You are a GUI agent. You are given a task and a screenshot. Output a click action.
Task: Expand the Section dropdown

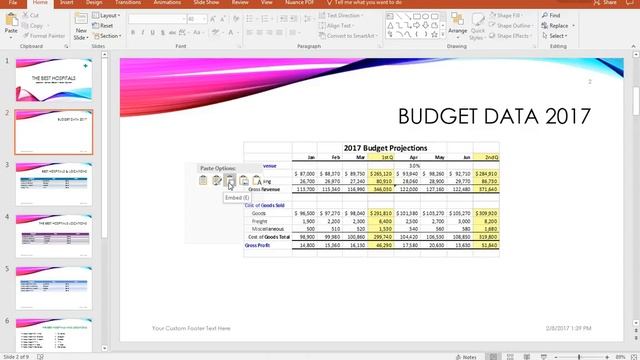[107, 36]
